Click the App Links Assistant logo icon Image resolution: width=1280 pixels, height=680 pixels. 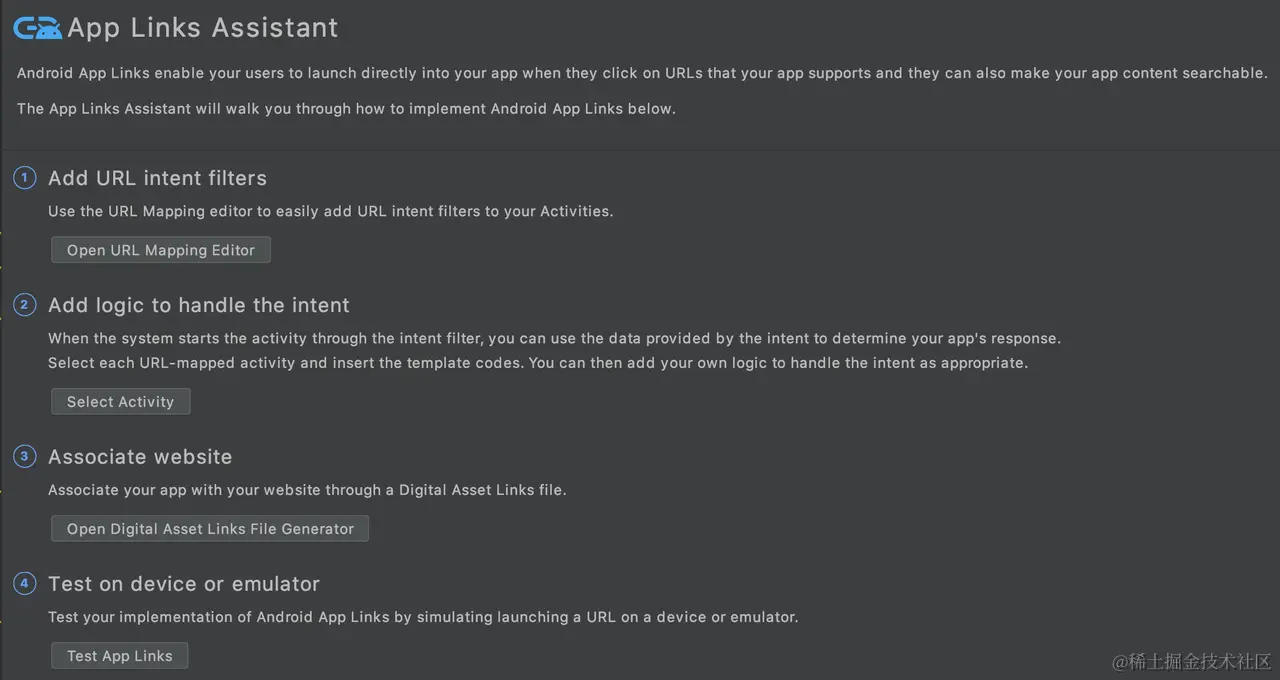click(37, 28)
